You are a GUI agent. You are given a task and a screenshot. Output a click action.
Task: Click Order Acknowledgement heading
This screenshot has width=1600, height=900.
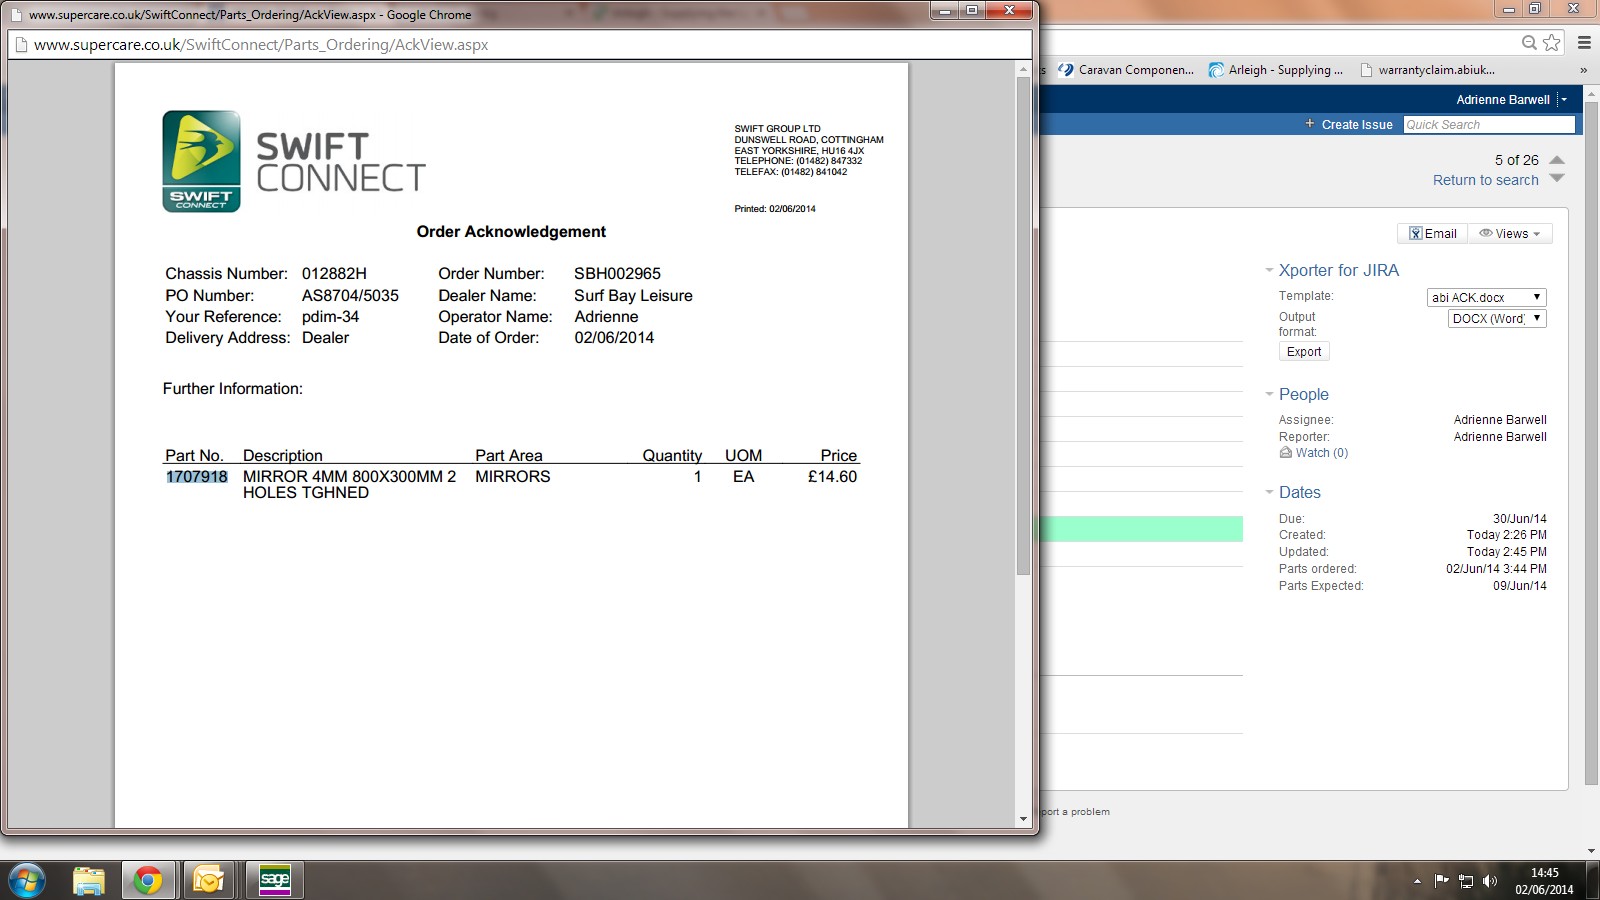[511, 232]
